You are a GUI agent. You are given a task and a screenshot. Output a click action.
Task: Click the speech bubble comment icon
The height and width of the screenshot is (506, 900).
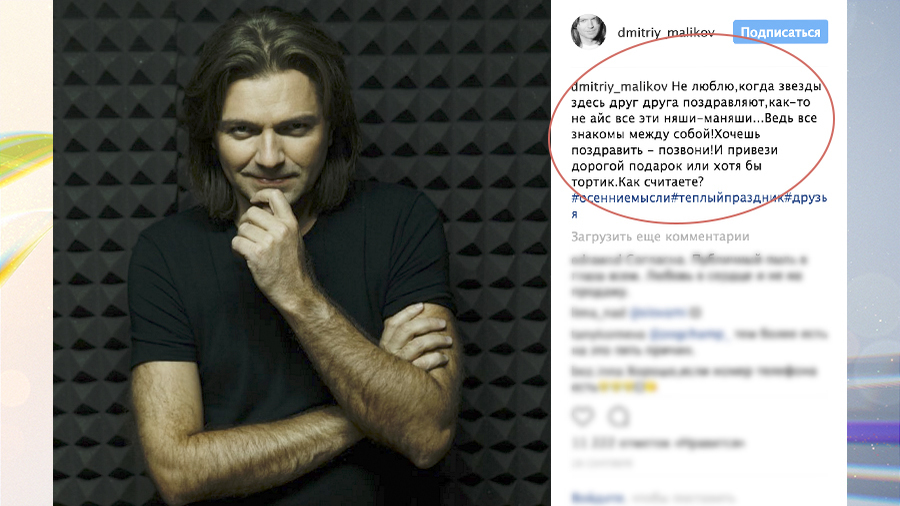coord(619,417)
